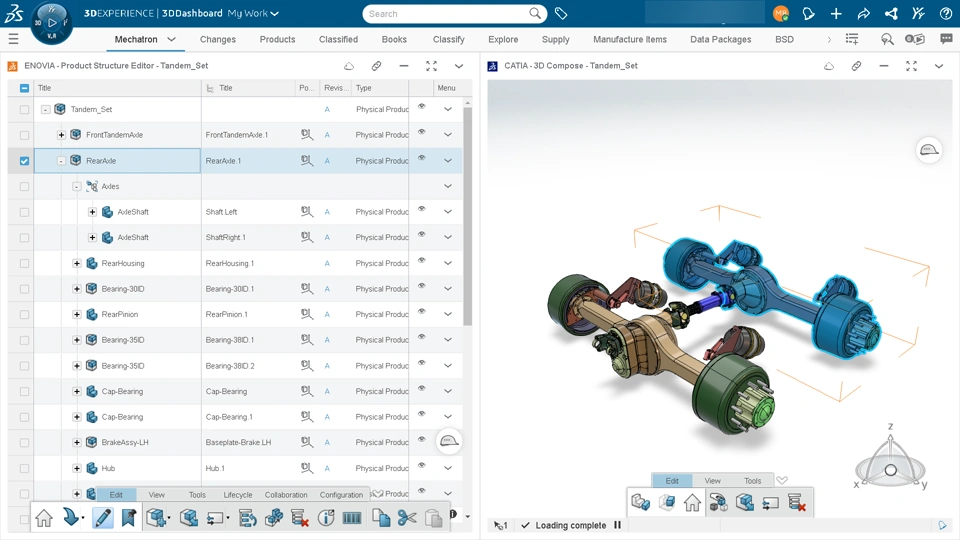Click the share arrow icon in the top bar

tap(863, 13)
